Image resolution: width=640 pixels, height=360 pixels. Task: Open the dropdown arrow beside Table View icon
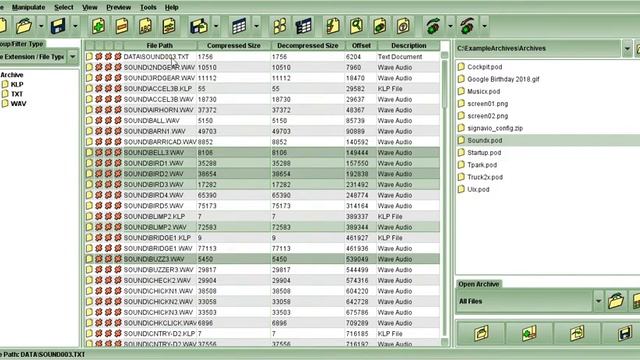pyautogui.click(x=256, y=26)
